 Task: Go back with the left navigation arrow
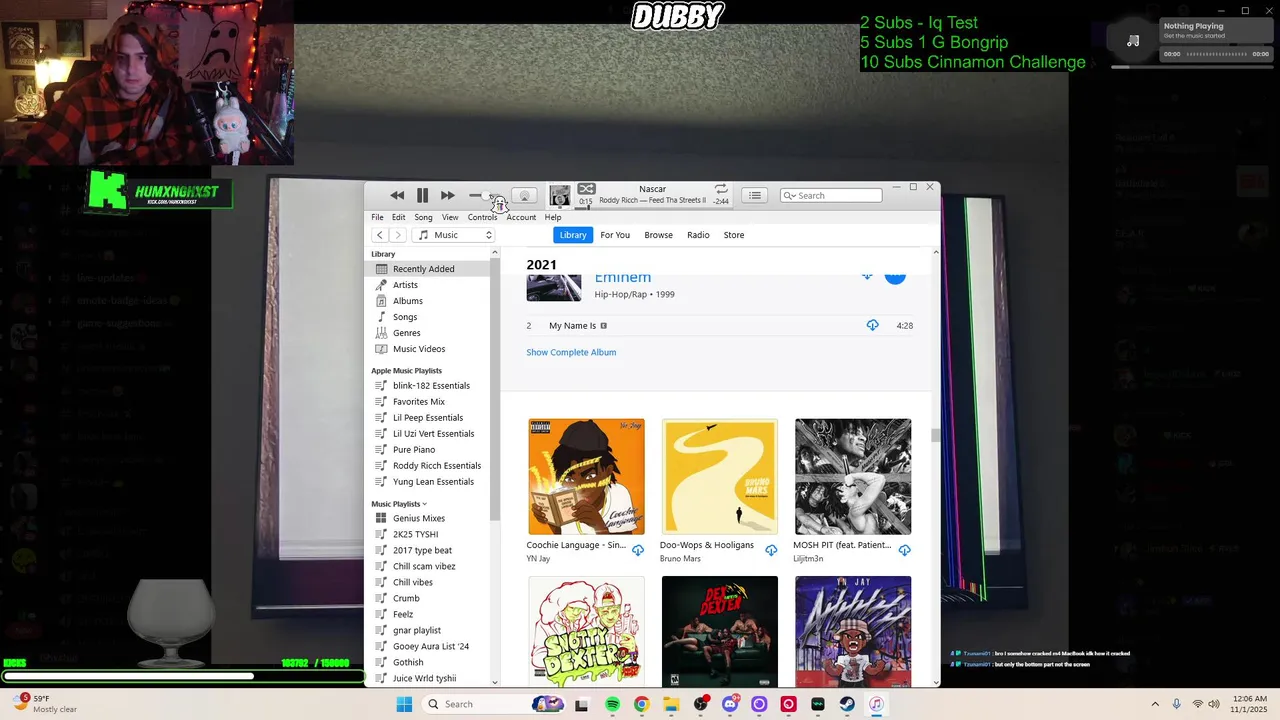[380, 235]
